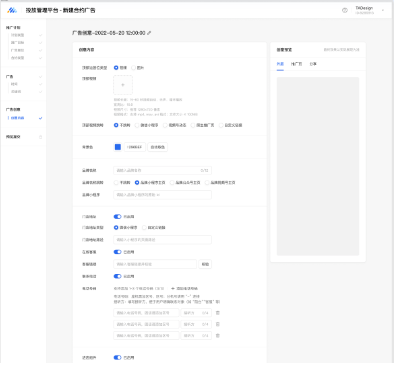Switch to the third preview tab
This screenshot has width=394, height=365.
[x=313, y=64]
